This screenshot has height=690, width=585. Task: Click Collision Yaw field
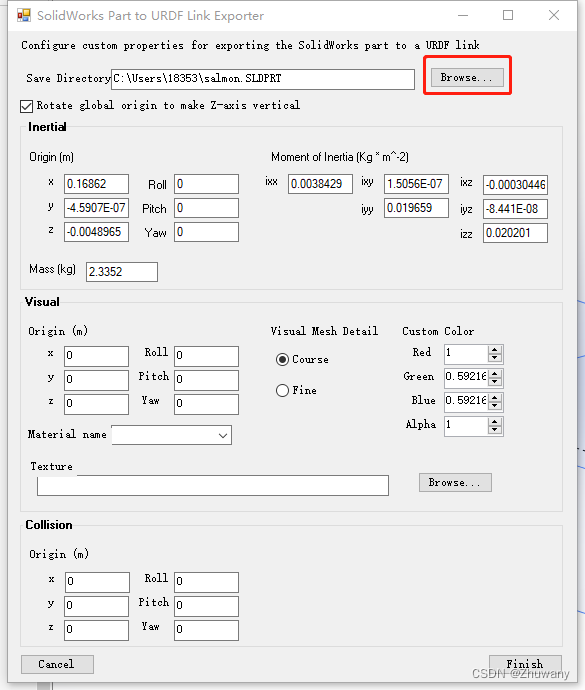coord(206,630)
